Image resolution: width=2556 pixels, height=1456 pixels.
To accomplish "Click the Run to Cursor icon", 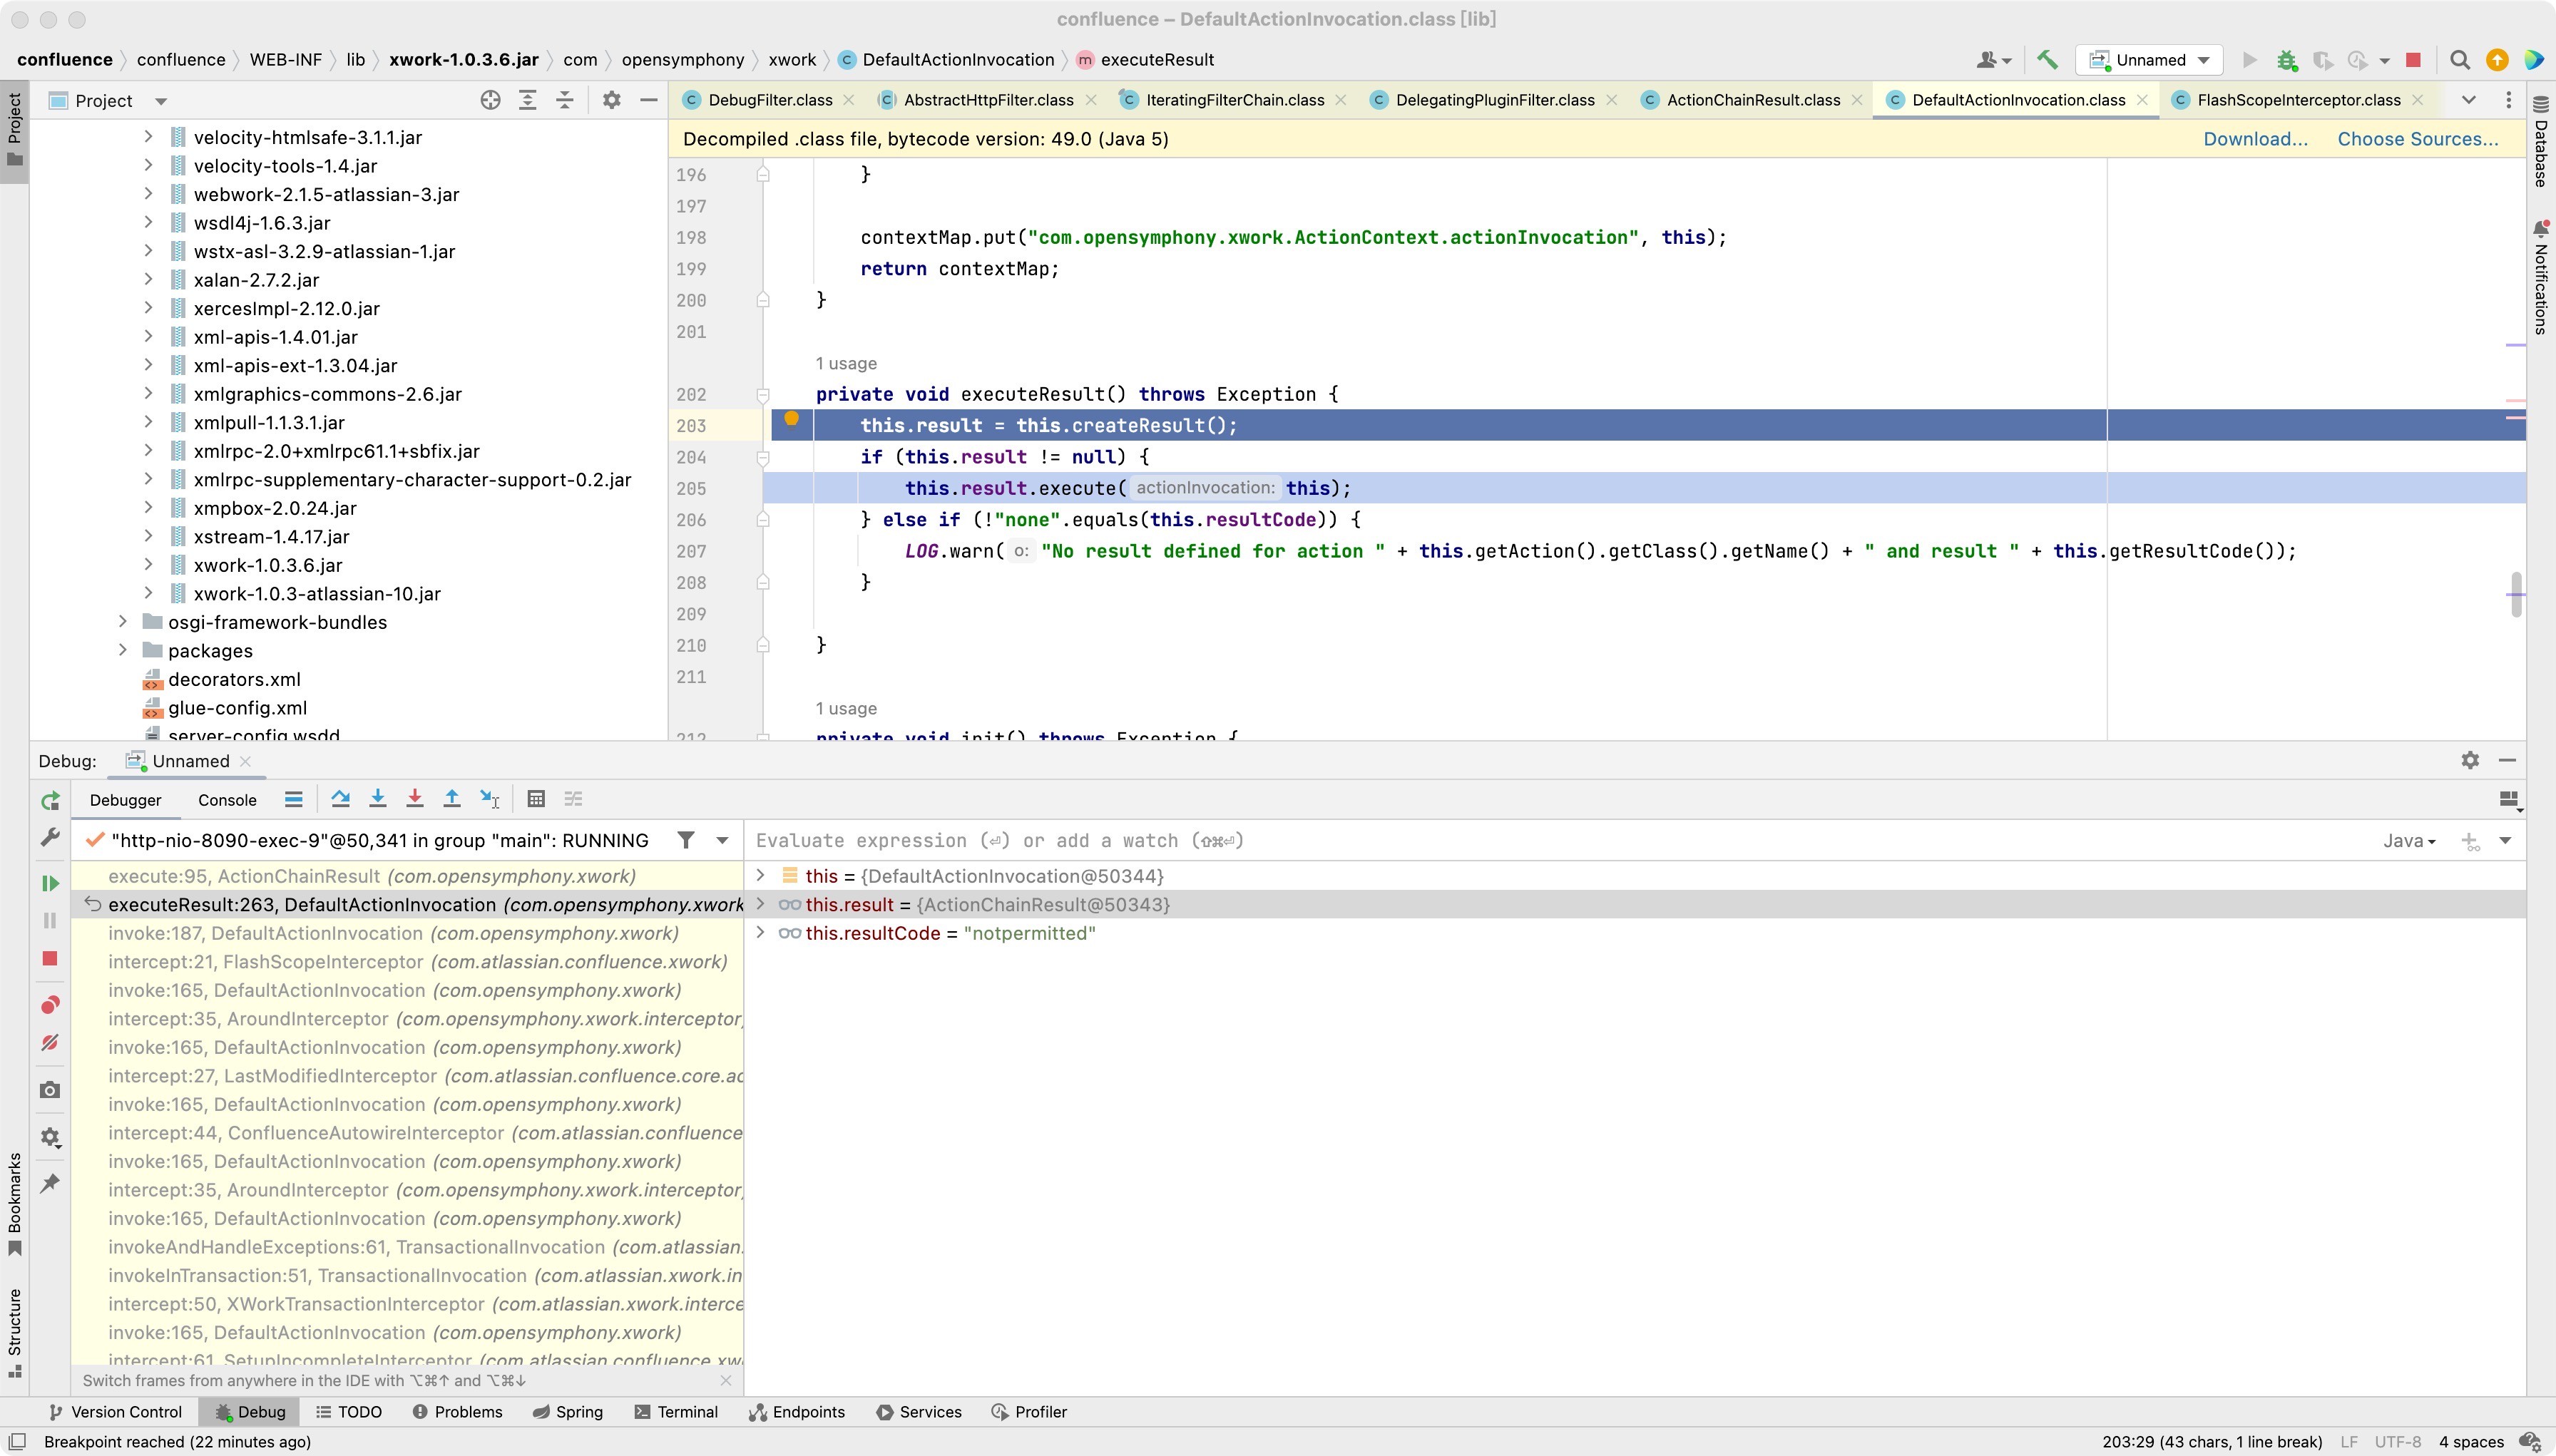I will click(x=490, y=799).
